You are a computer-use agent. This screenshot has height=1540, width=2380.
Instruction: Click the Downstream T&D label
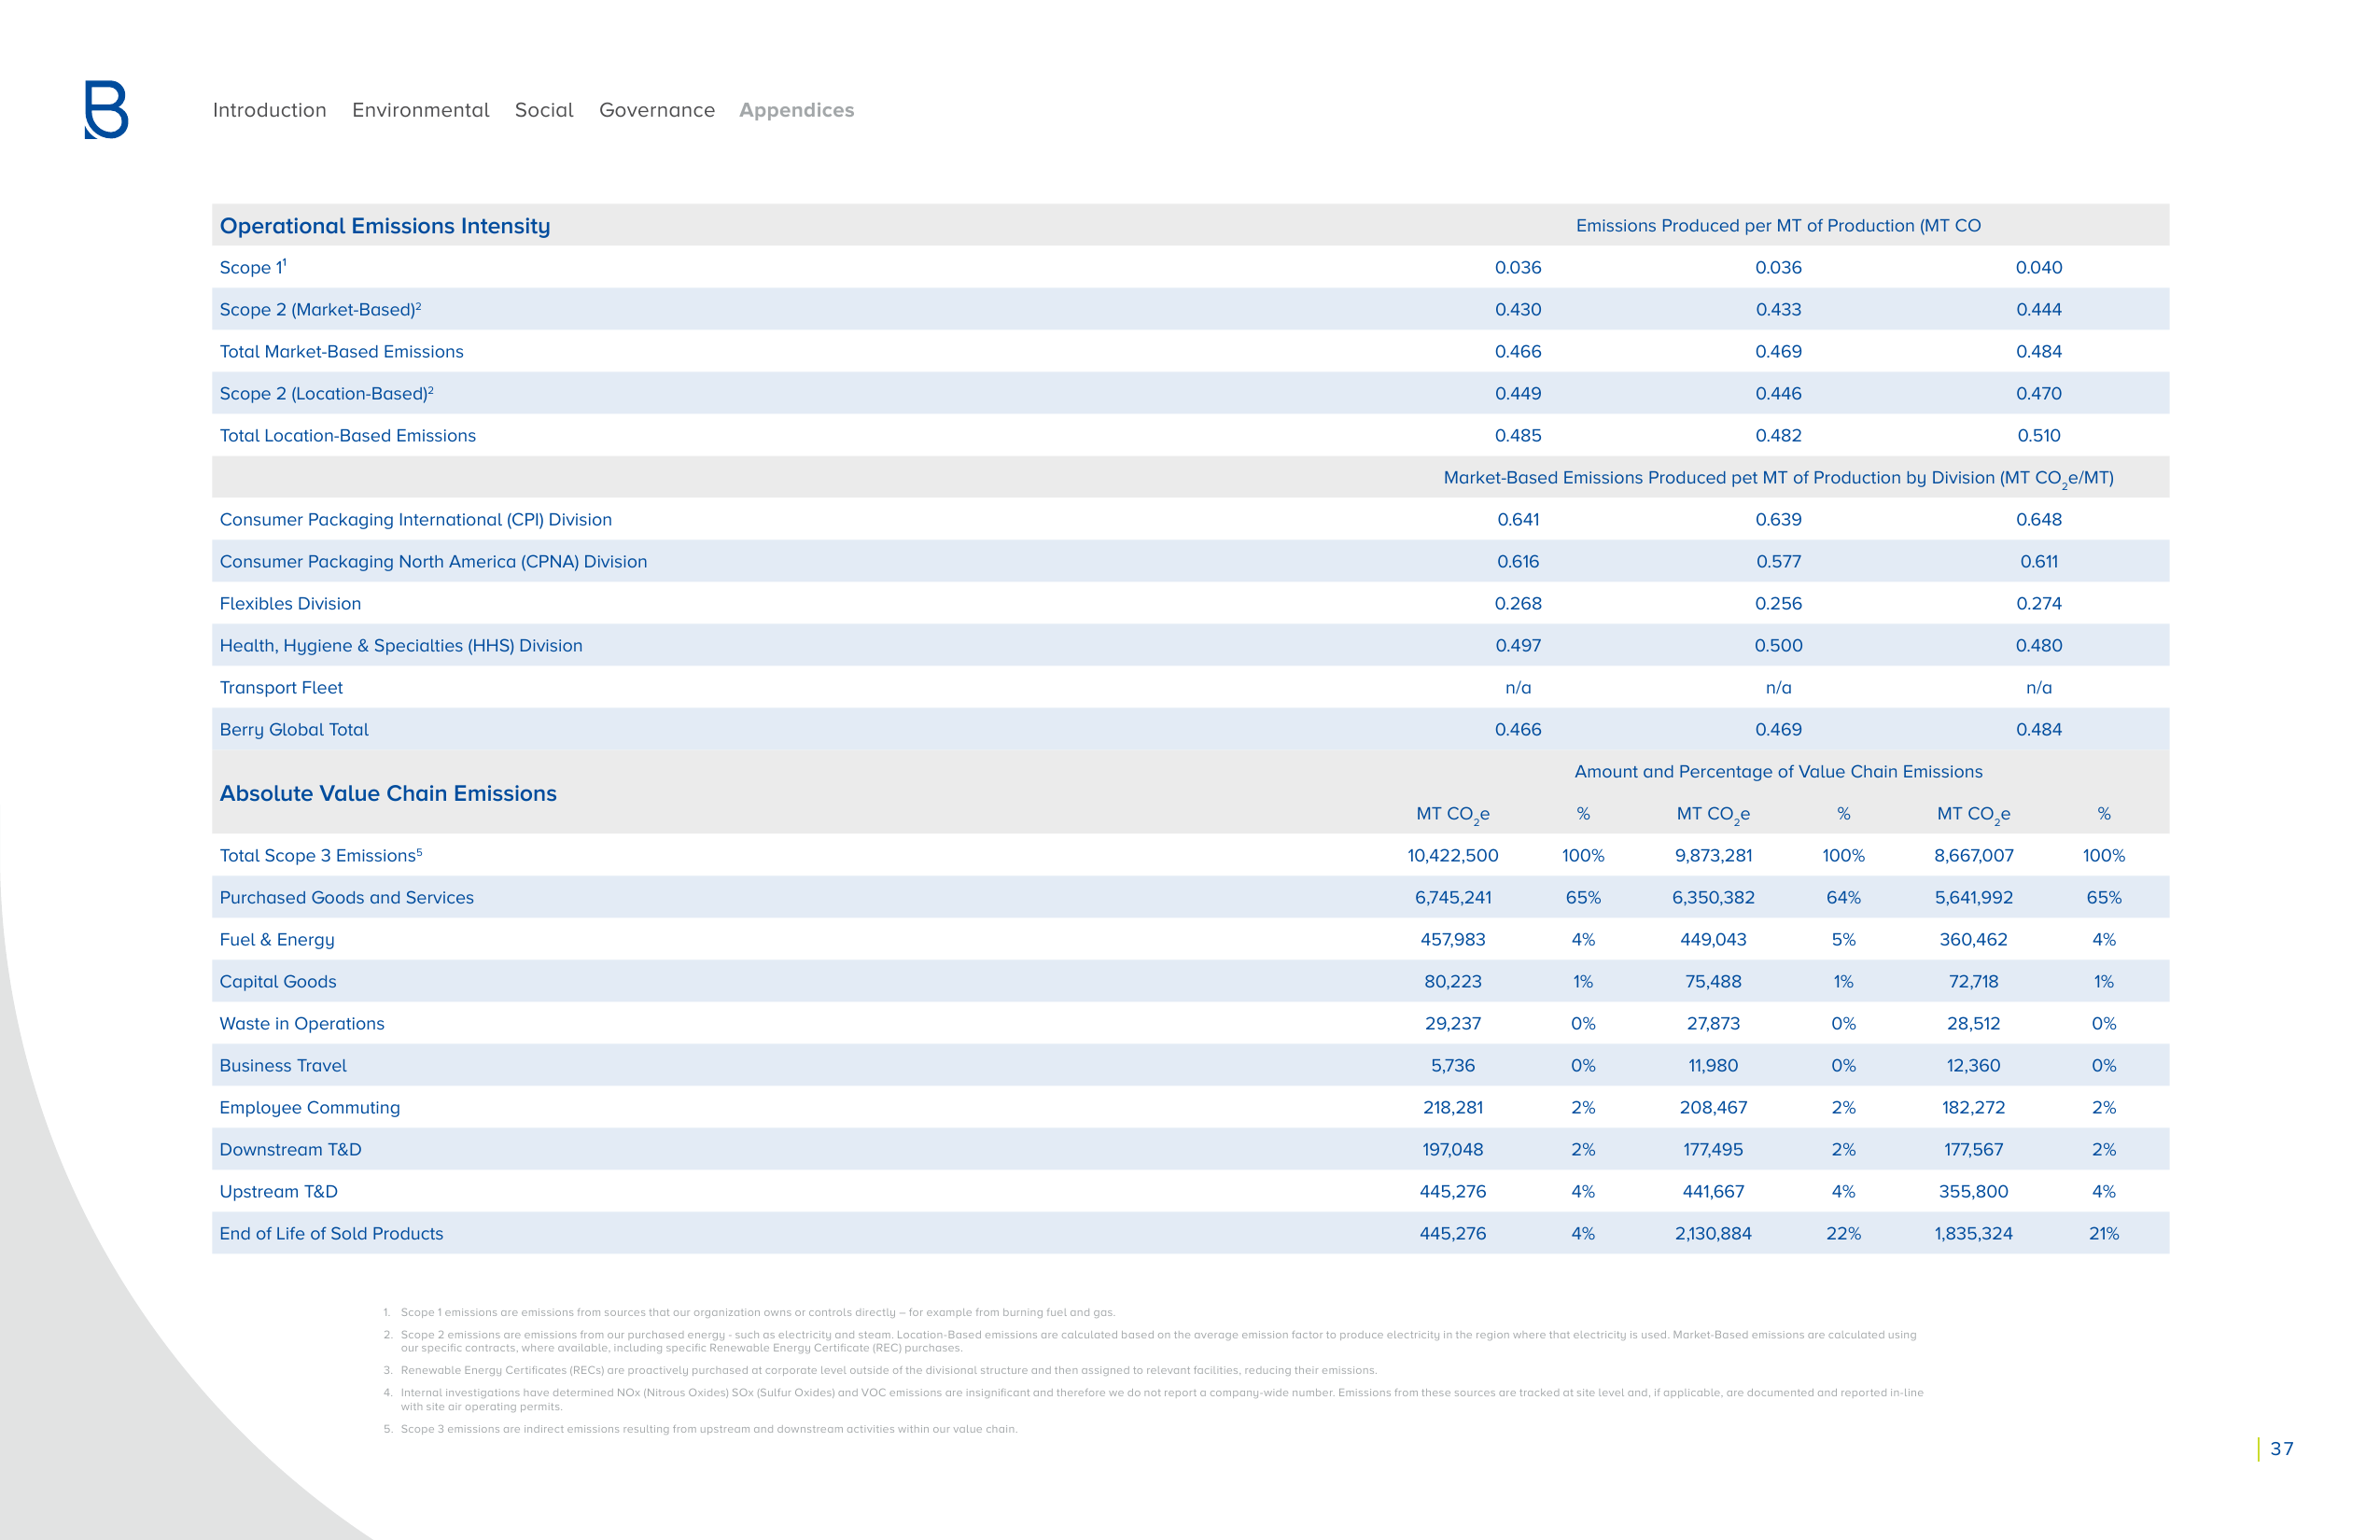click(x=291, y=1149)
